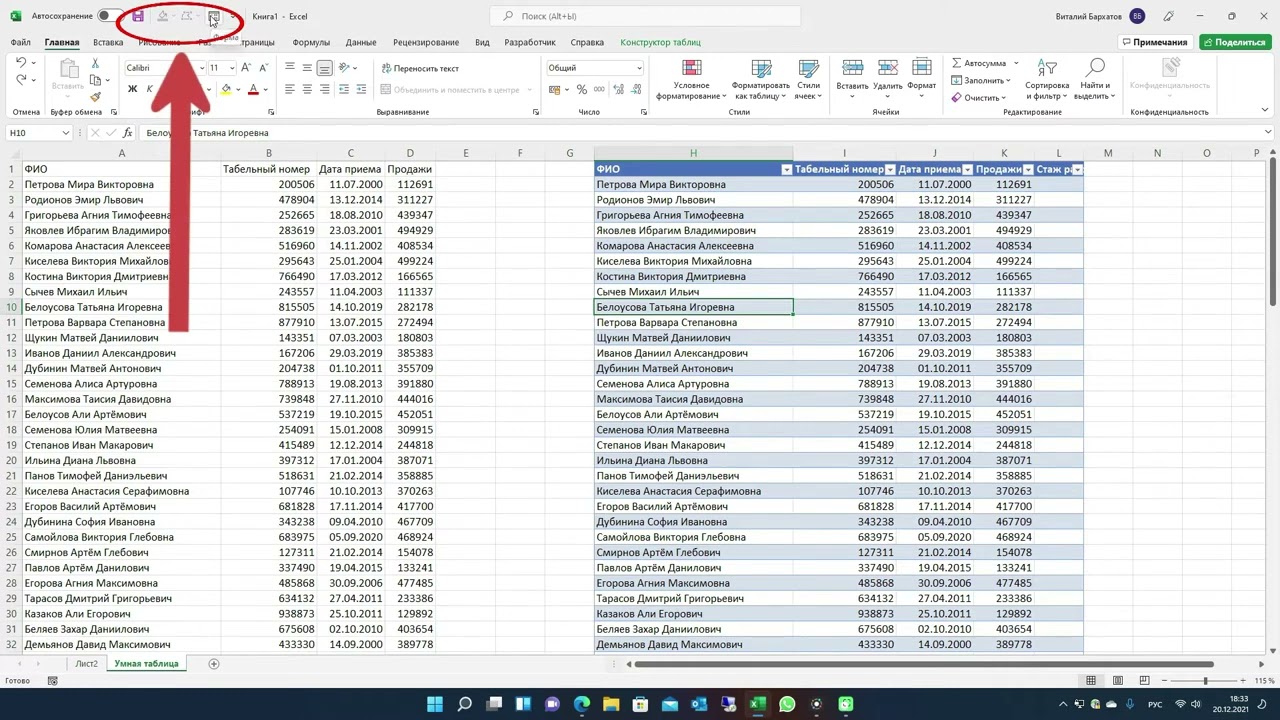Align cell text to the right
The width and height of the screenshot is (1280, 720).
(x=324, y=89)
